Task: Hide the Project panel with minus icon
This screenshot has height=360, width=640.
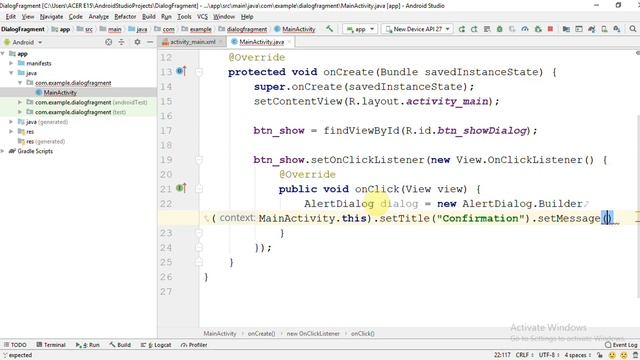Action: tap(150, 42)
